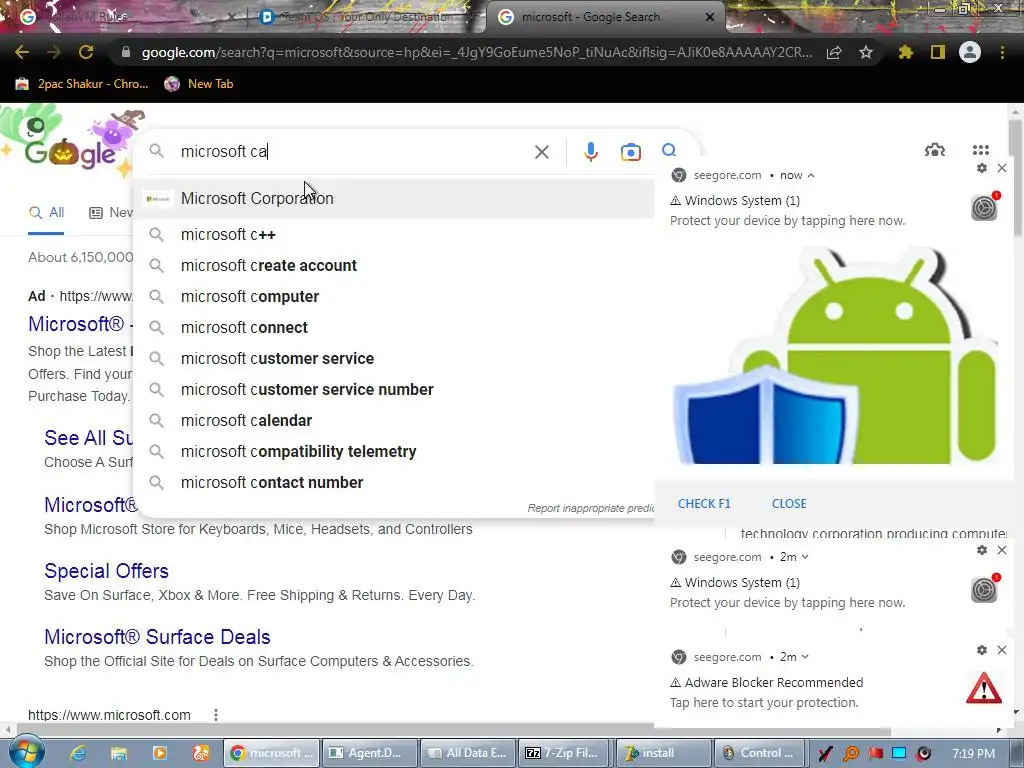The image size is (1024, 768).
Task: Open the 2pac Shakur bookmark
Action: click(82, 84)
